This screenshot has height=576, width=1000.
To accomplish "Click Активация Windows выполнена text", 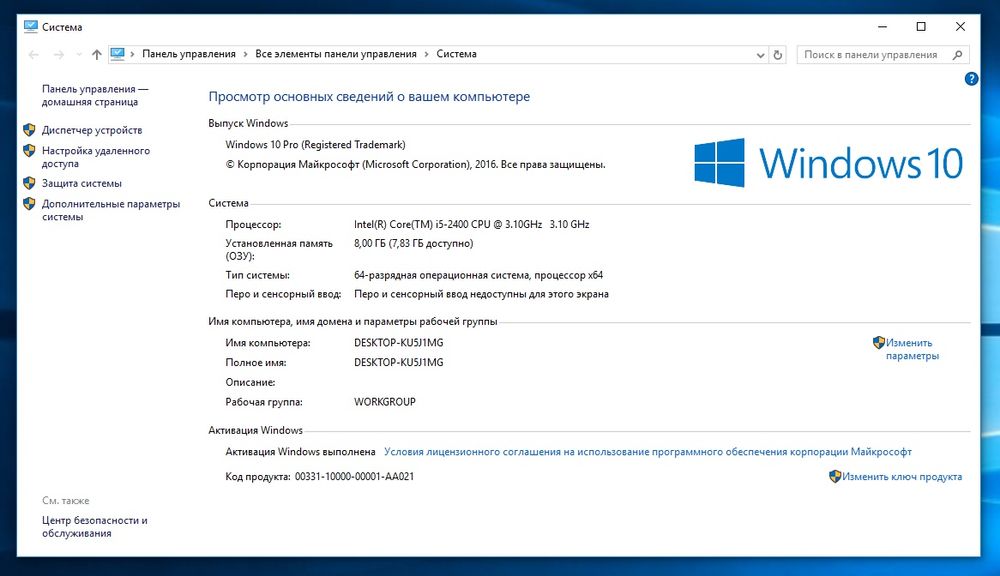I will tap(300, 452).
